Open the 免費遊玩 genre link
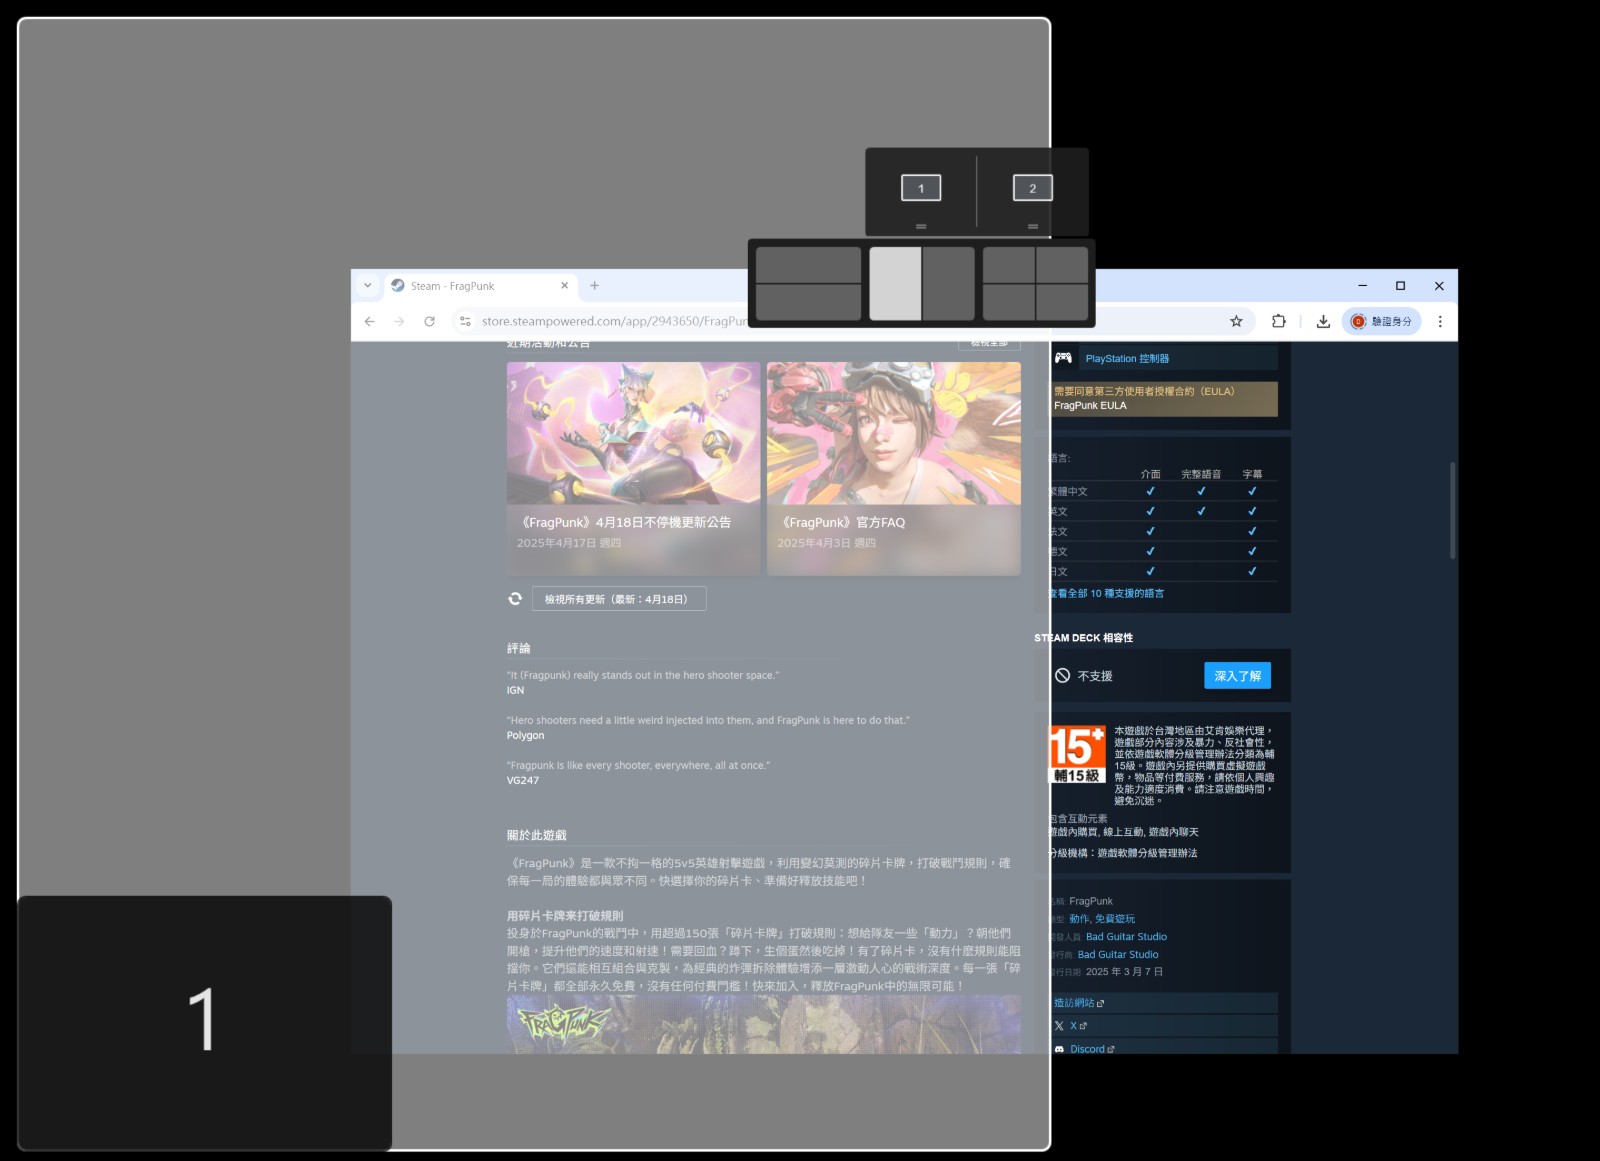The width and height of the screenshot is (1600, 1161). 1115,918
